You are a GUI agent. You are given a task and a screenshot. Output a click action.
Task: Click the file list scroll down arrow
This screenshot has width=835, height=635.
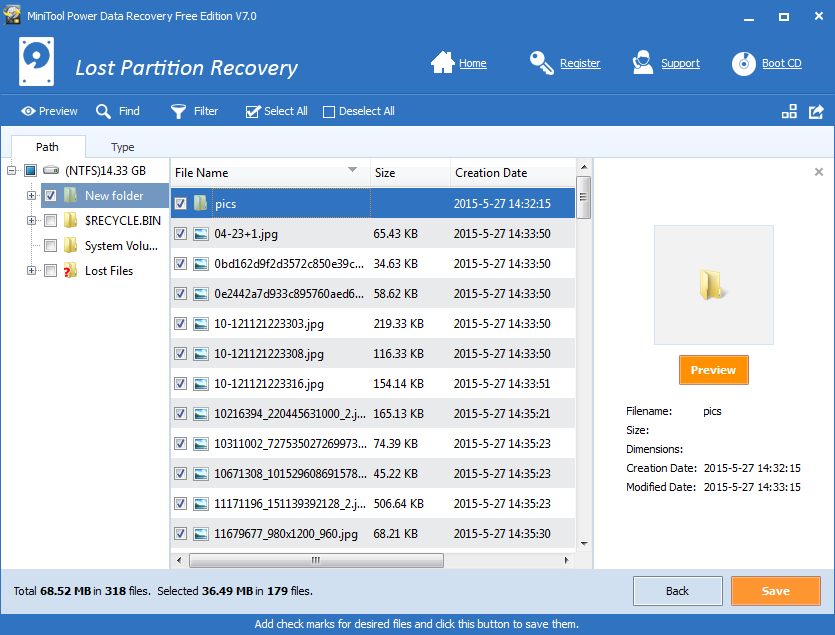coord(584,543)
